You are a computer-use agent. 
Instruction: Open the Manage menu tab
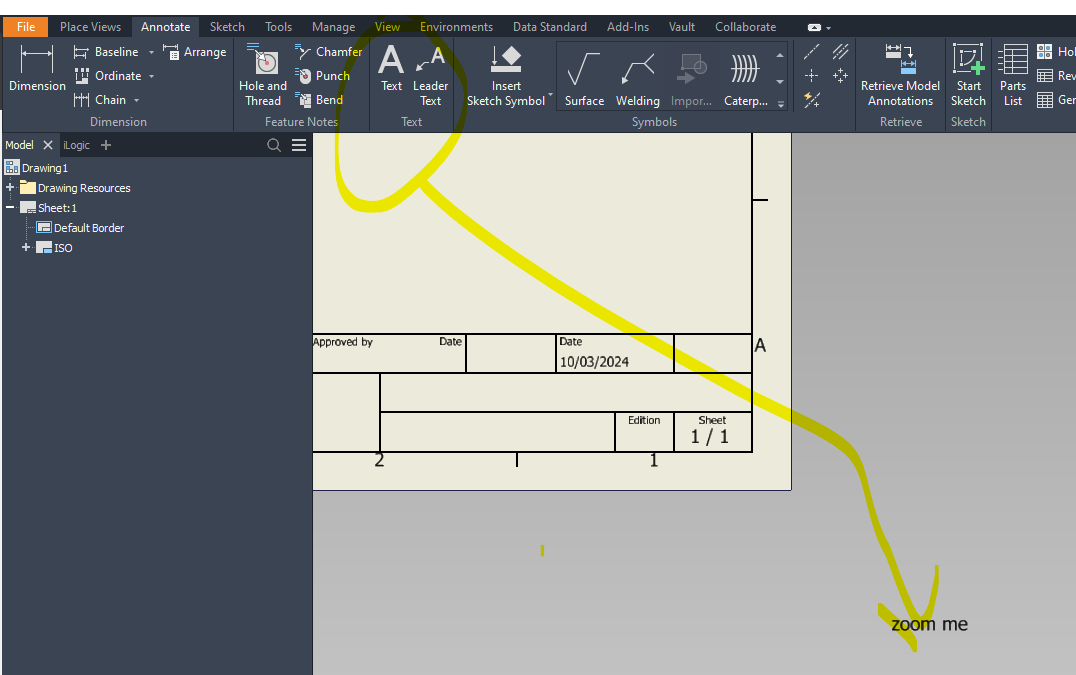[333, 26]
